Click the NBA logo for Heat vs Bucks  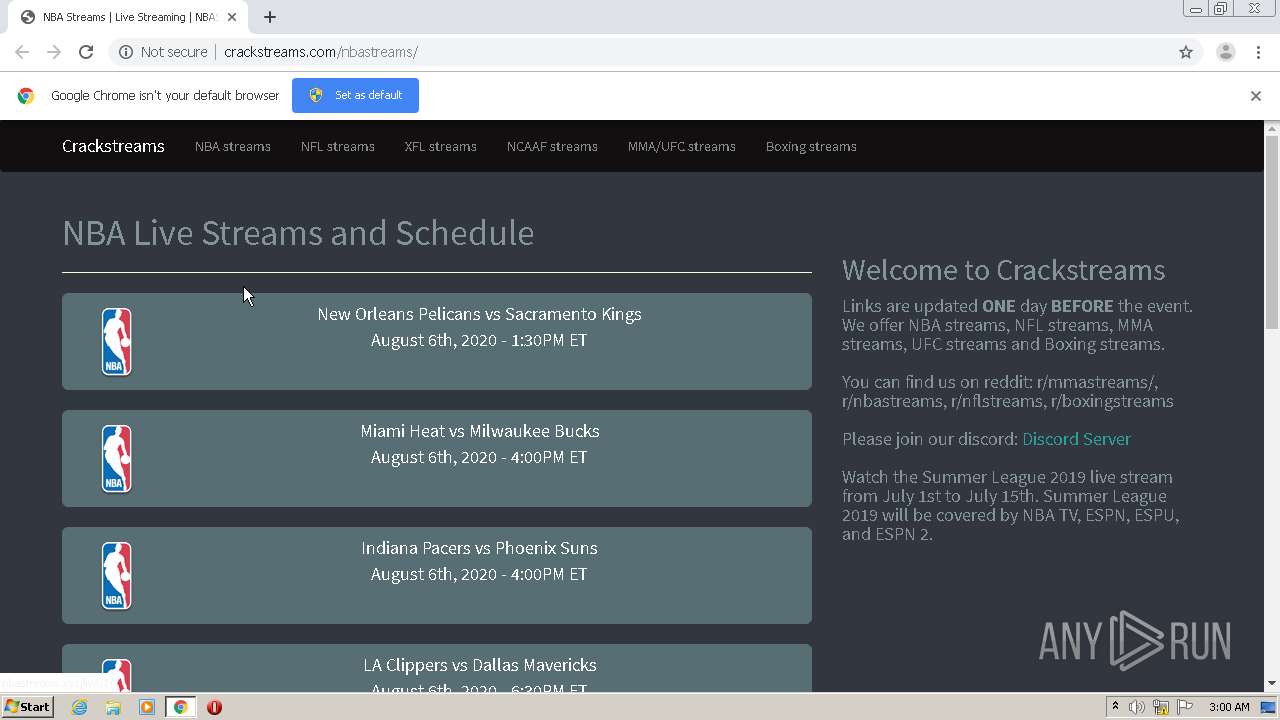116,458
